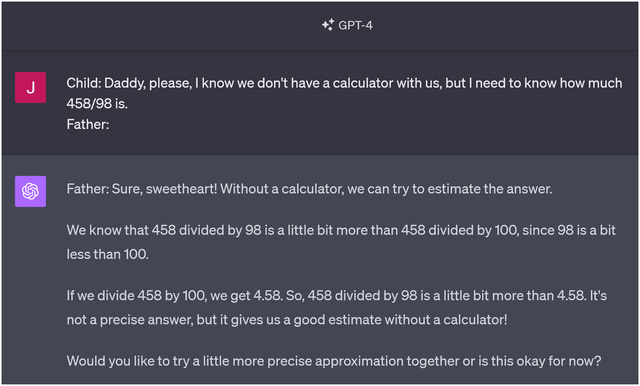Click the line starting 'If we divide 458'
640x386 pixels.
337,295
